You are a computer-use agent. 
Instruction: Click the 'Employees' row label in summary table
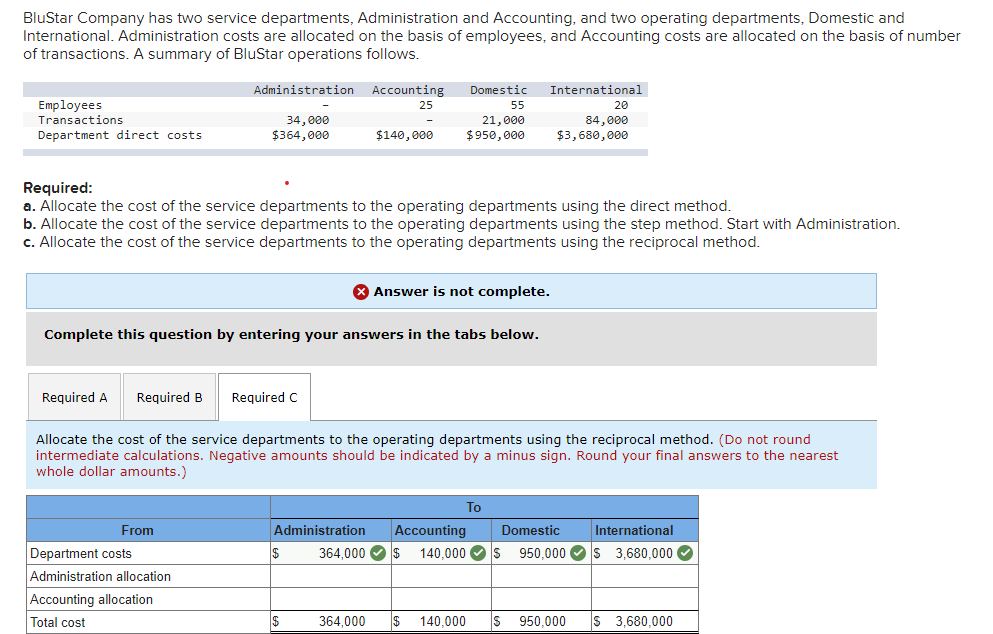(70, 105)
